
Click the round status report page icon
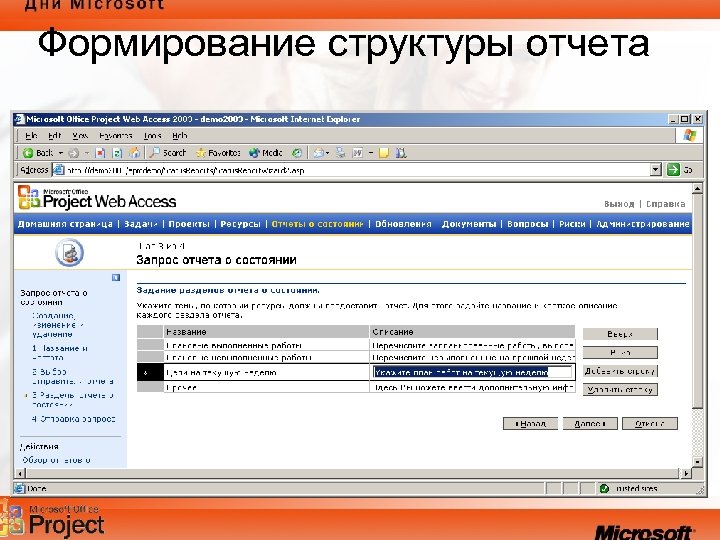69,252
